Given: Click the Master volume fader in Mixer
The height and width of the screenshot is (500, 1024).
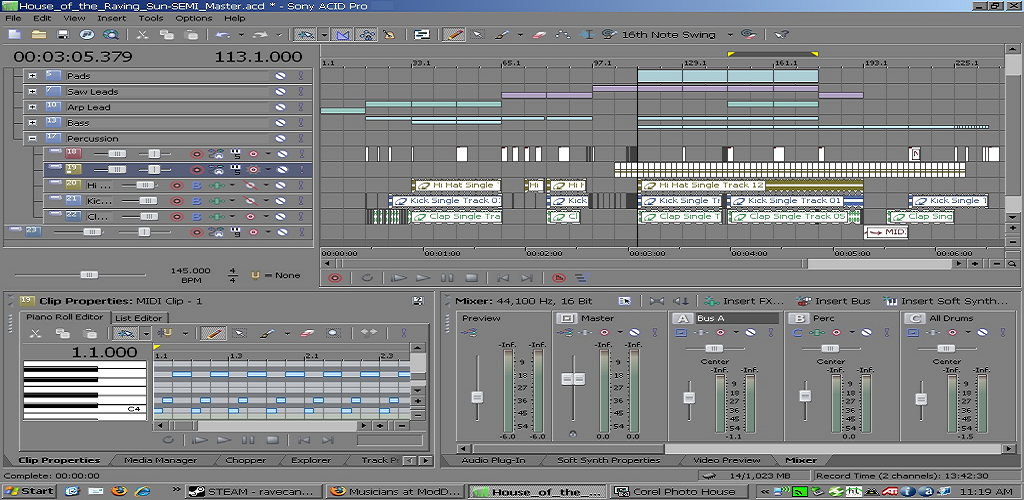Looking at the screenshot, I should (572, 379).
